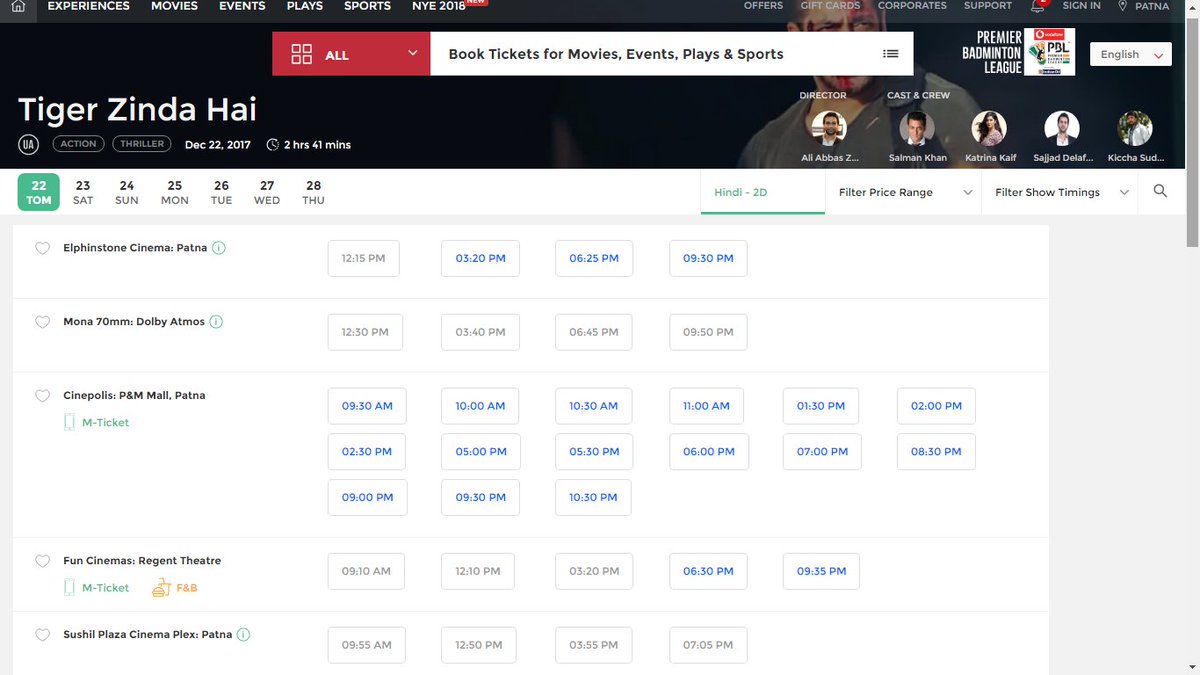
Task: Open Filter Show Timings dropdown
Action: click(1060, 192)
